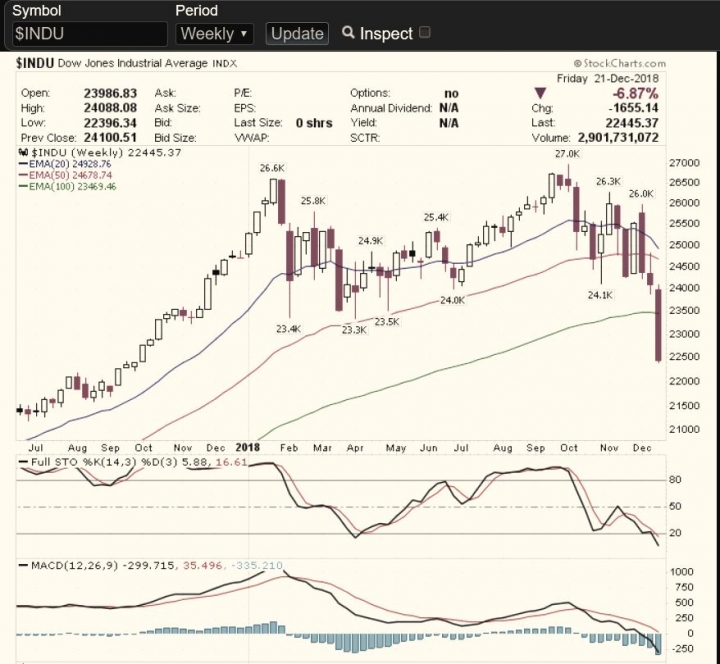Click the 23.4K low price annotation
Screen dimensions: 720x664
(289, 329)
